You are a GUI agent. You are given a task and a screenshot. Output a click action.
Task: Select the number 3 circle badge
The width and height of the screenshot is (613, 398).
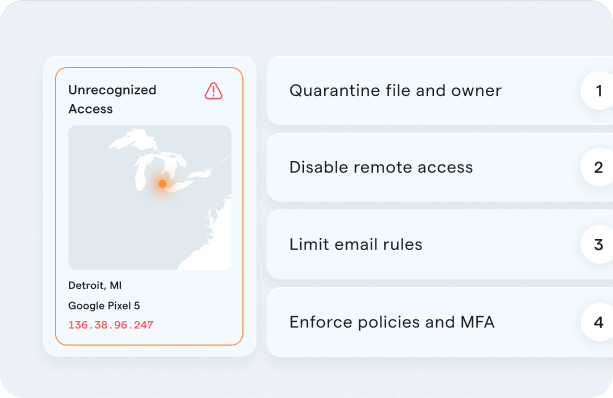[598, 245]
